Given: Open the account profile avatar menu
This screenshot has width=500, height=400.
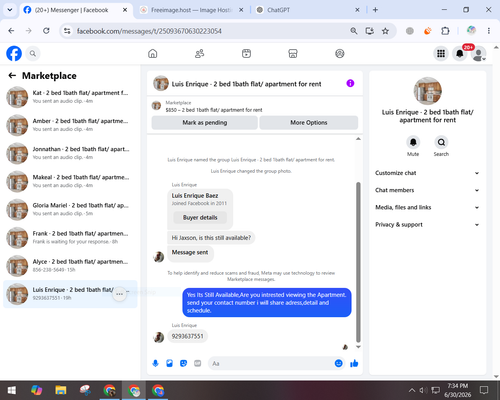Looking at the screenshot, I should (x=479, y=54).
